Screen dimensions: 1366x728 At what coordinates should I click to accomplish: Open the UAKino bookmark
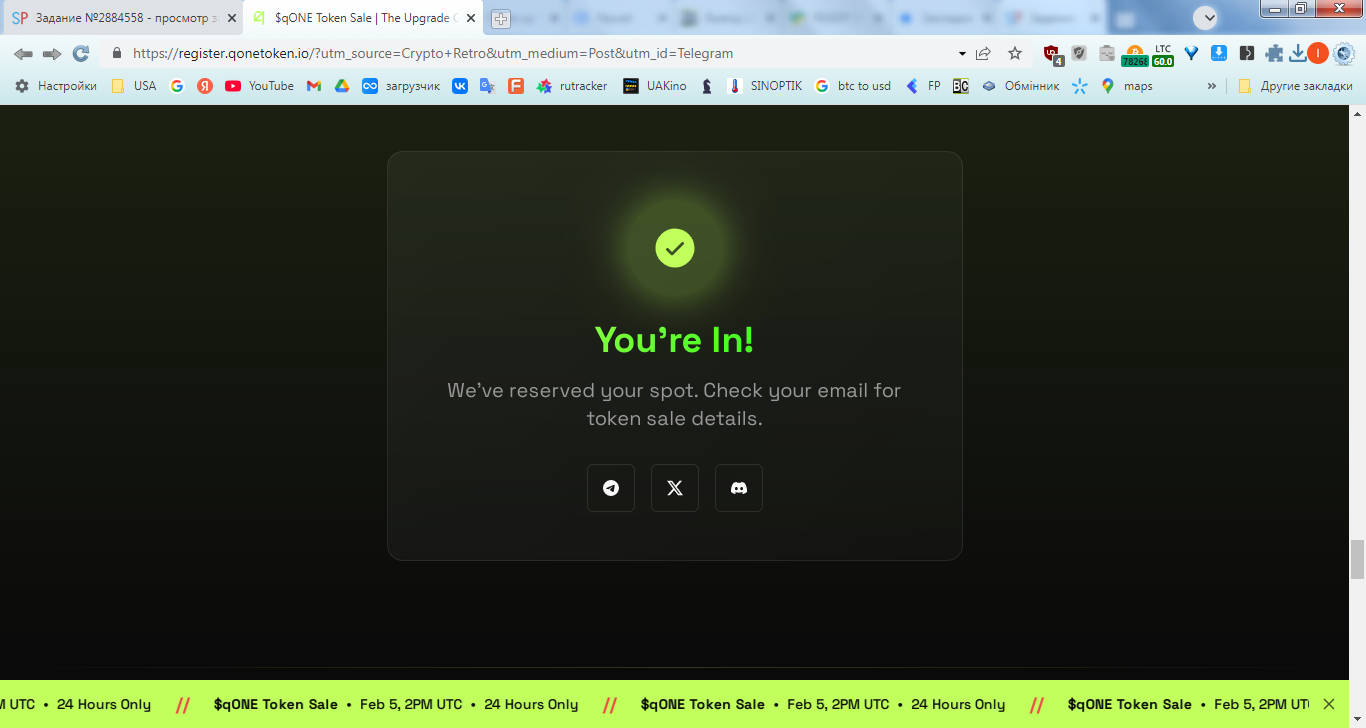pyautogui.click(x=655, y=86)
